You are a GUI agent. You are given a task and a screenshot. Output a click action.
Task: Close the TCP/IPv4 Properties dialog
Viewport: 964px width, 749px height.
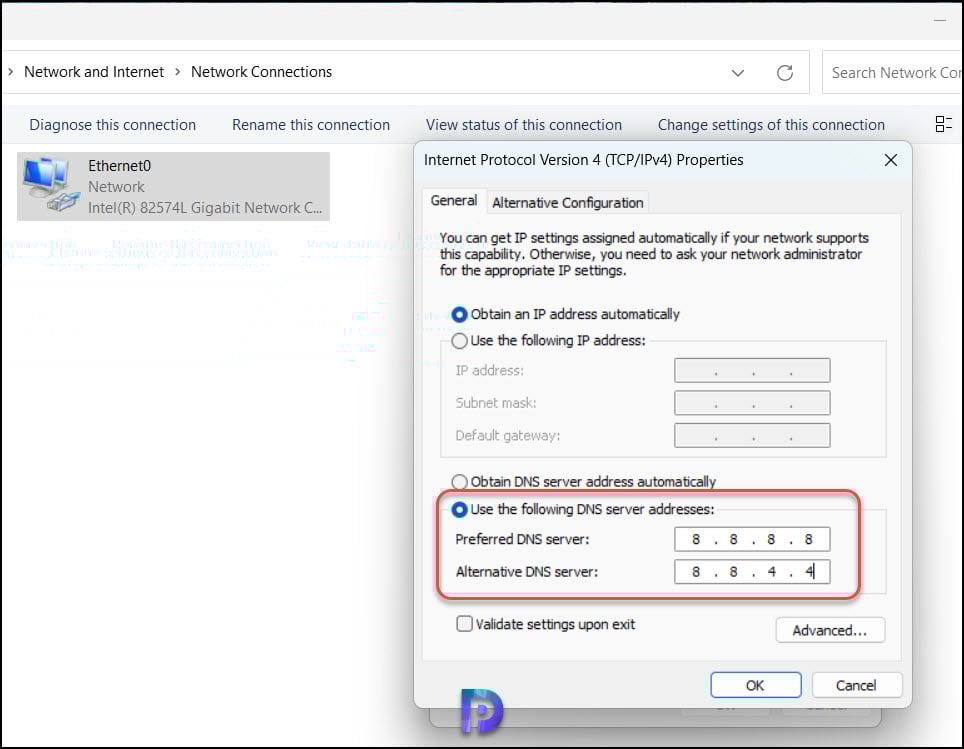click(890, 160)
